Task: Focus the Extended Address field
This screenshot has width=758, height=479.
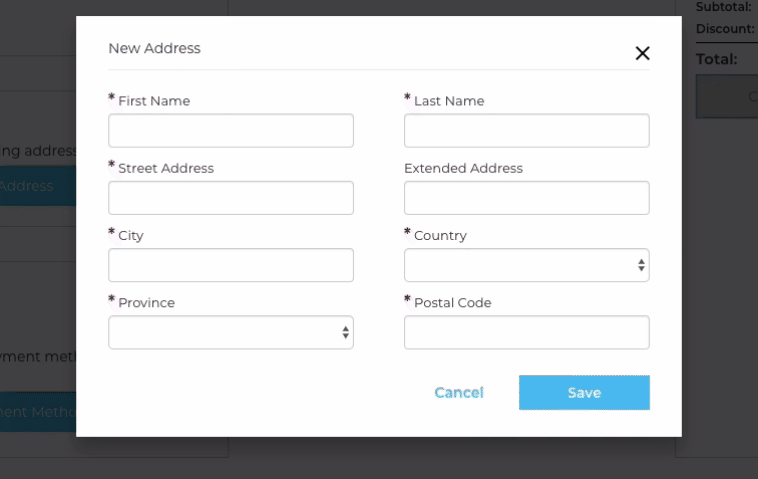Action: pos(527,198)
